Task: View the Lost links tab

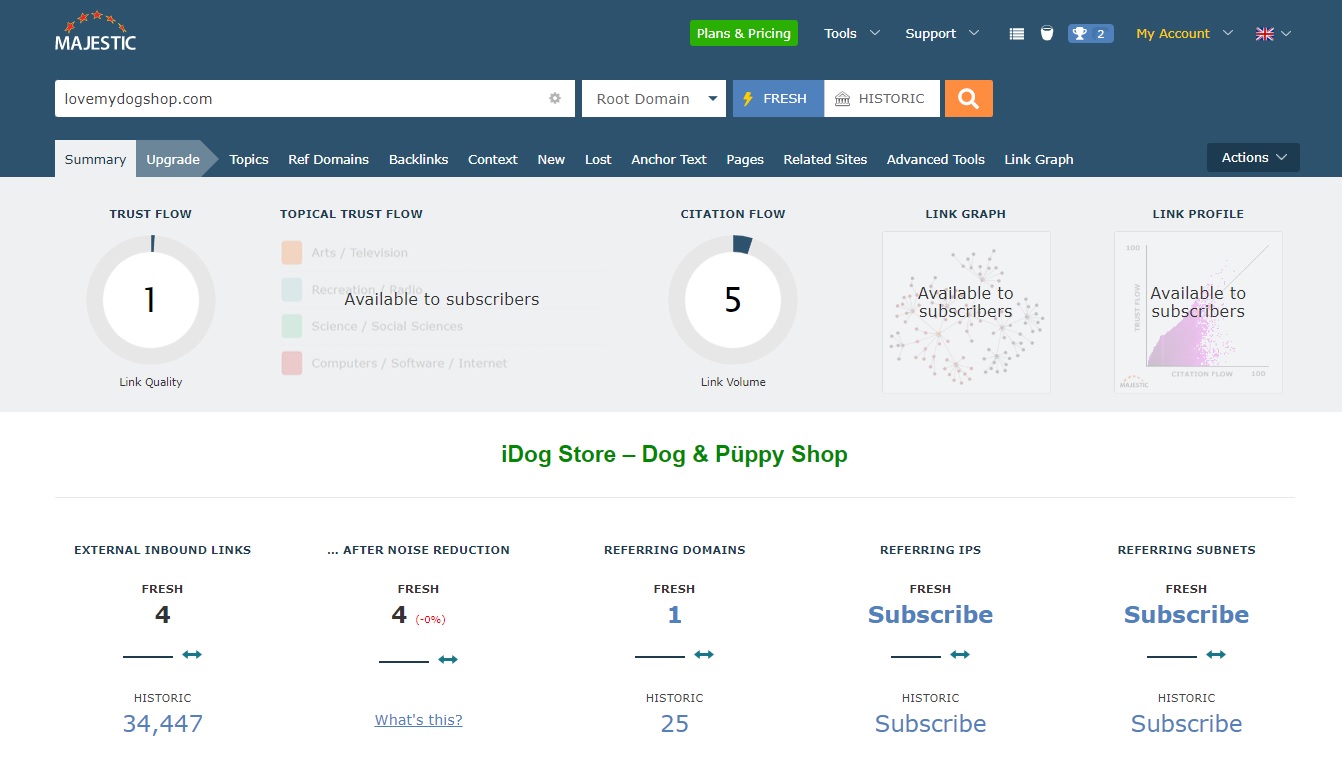Action: pyautogui.click(x=598, y=159)
